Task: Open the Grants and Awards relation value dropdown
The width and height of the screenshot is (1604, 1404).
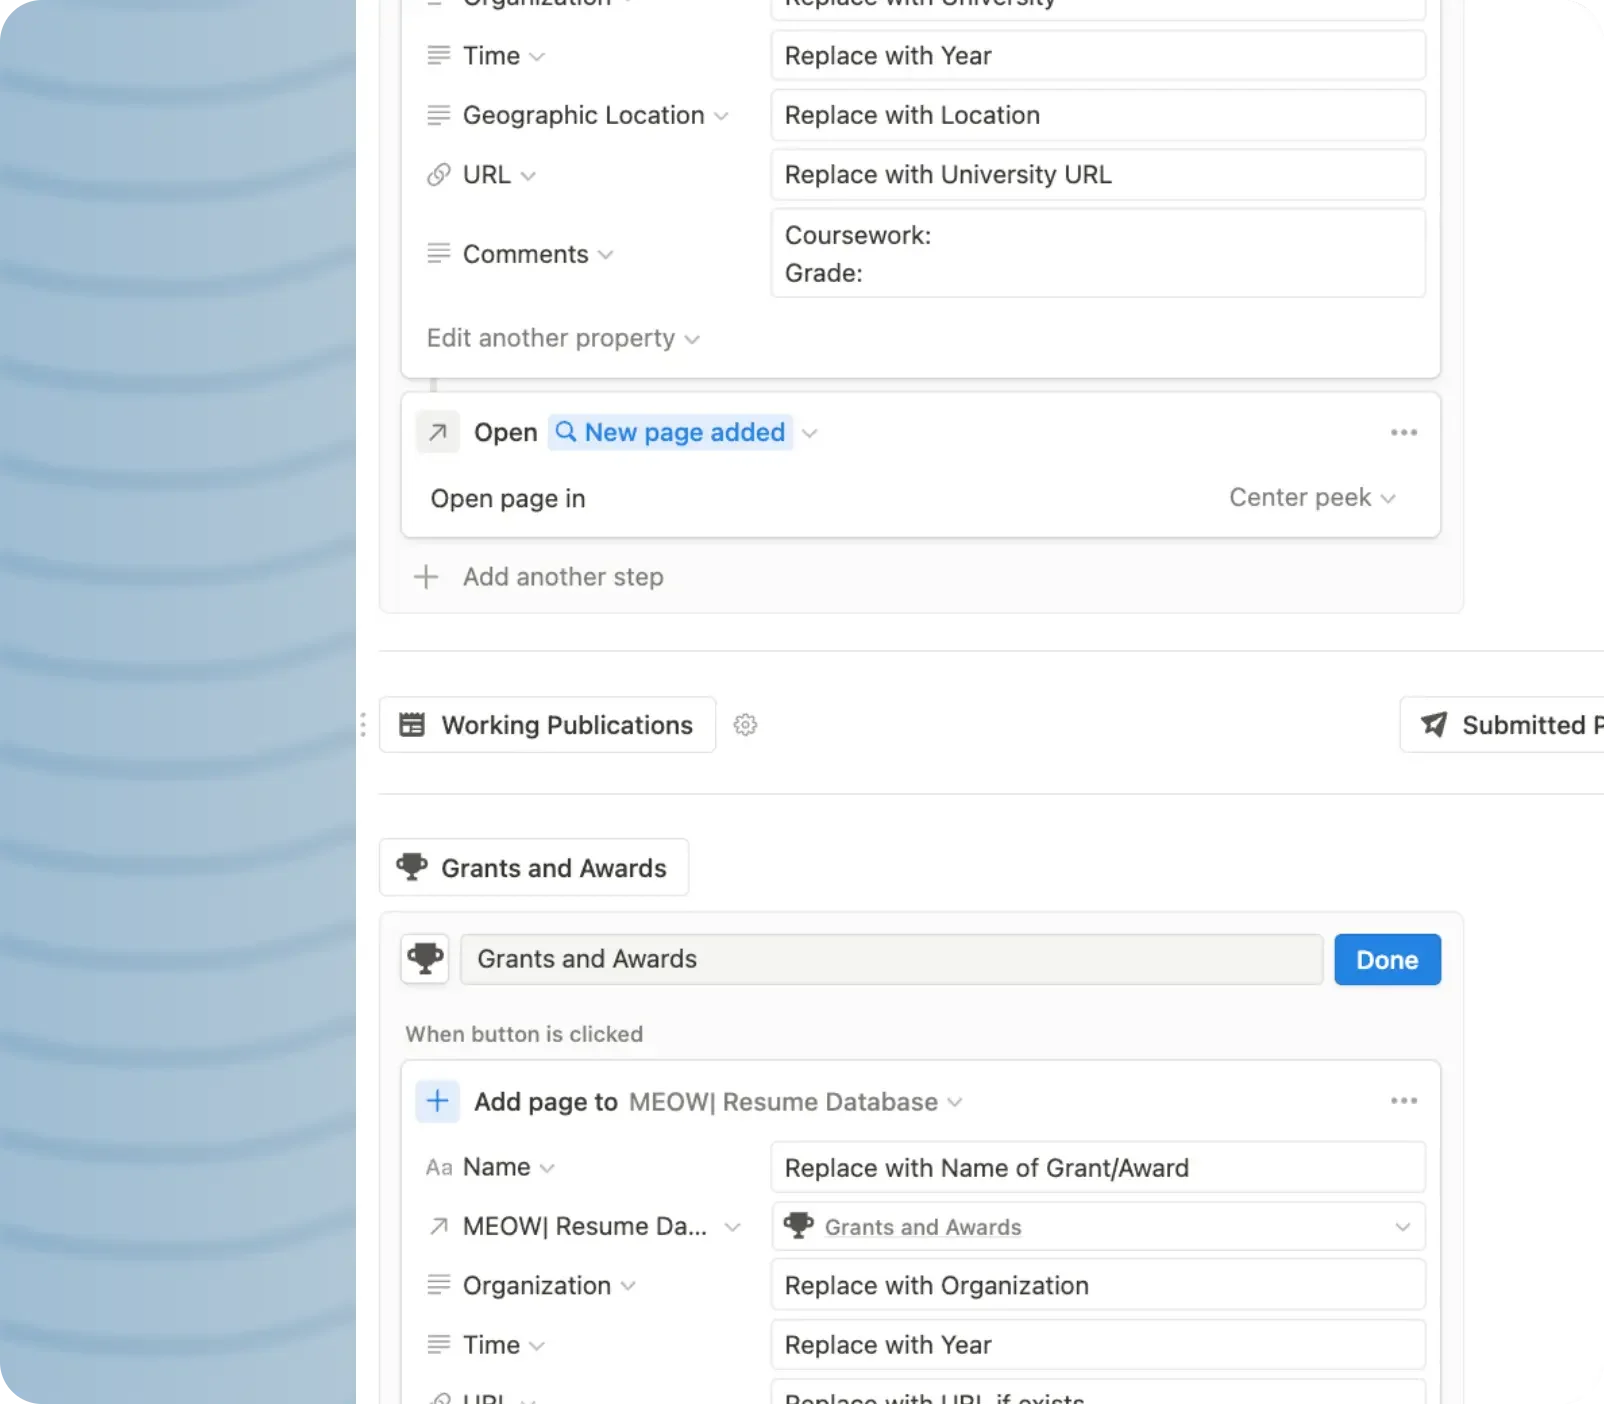Action: tap(1404, 1226)
